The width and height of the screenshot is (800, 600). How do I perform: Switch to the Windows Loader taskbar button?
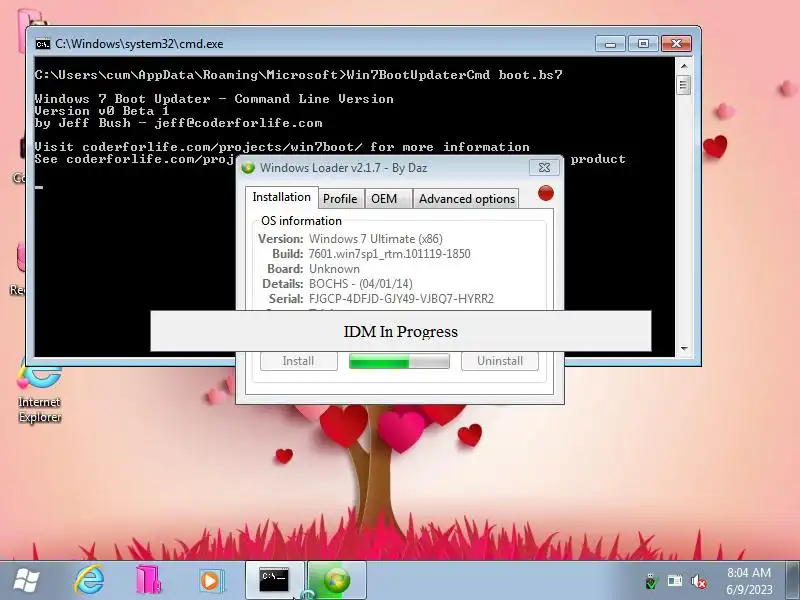point(337,580)
